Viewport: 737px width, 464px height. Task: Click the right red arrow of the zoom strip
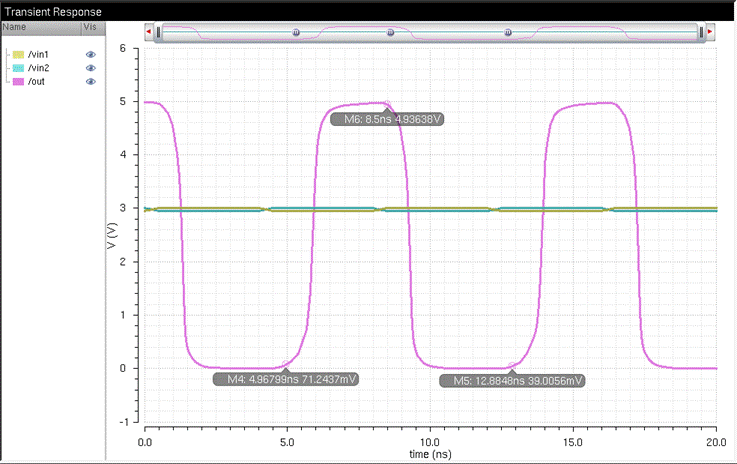tap(710, 31)
